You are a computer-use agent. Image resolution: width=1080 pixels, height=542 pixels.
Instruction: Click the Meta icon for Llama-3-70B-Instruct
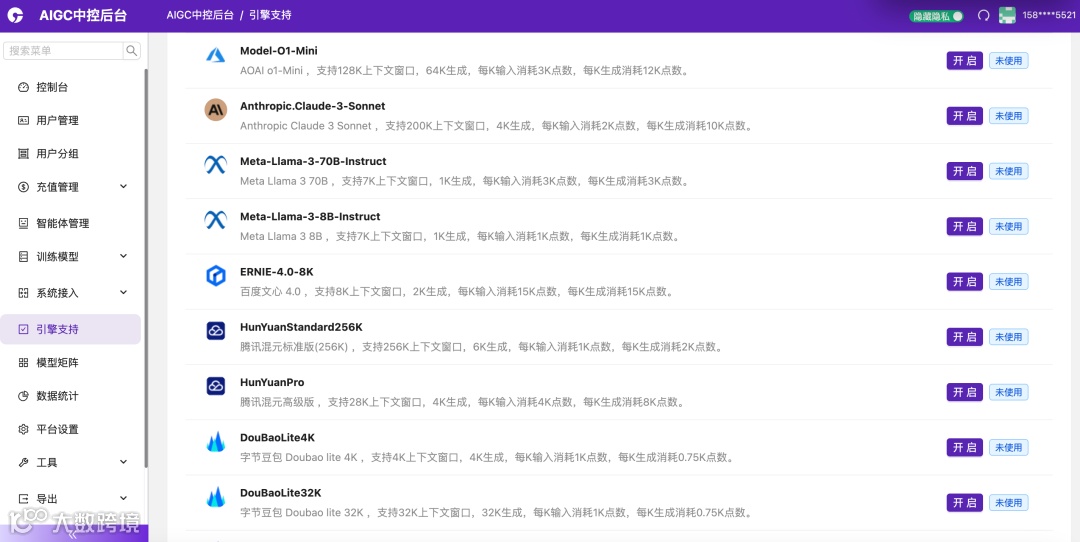pos(216,165)
